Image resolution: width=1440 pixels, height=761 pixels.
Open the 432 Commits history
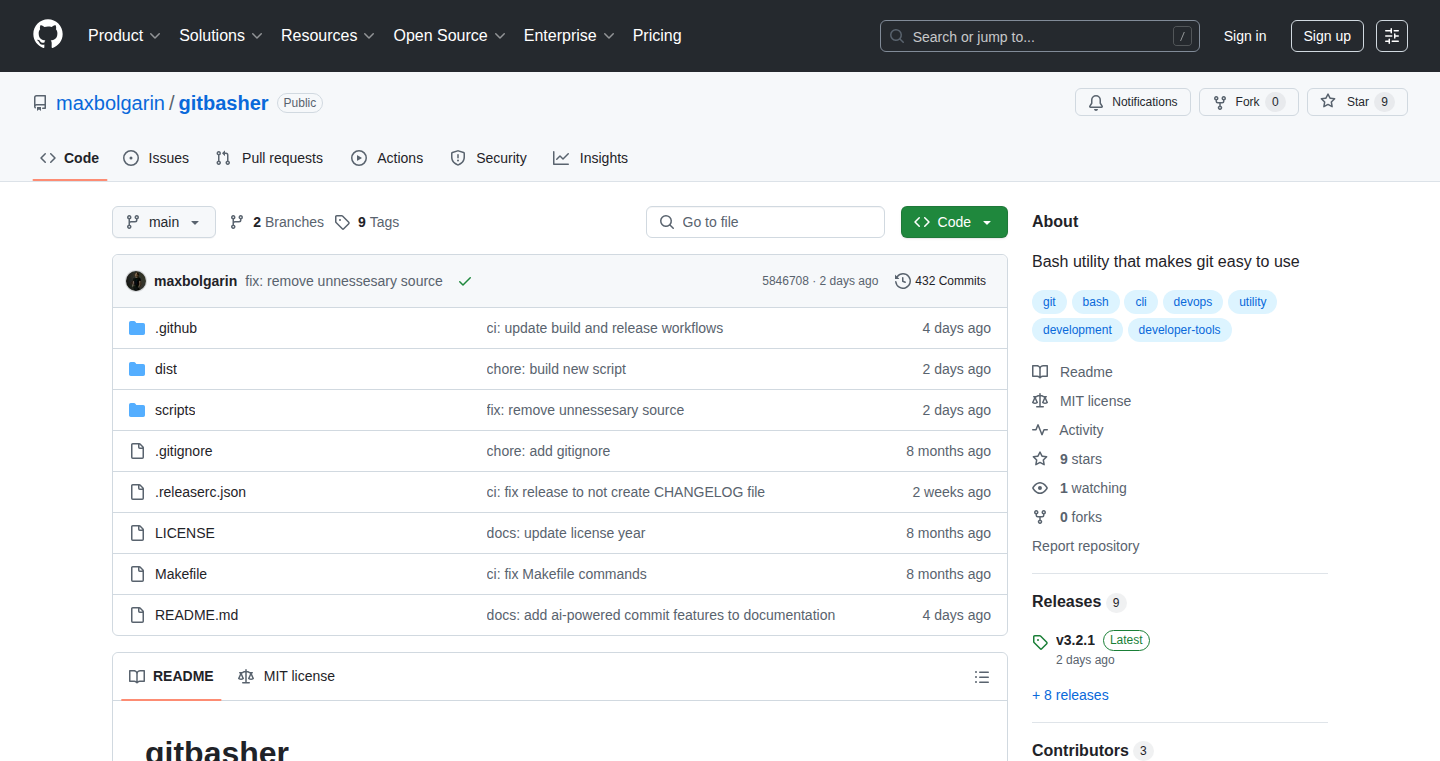940,281
